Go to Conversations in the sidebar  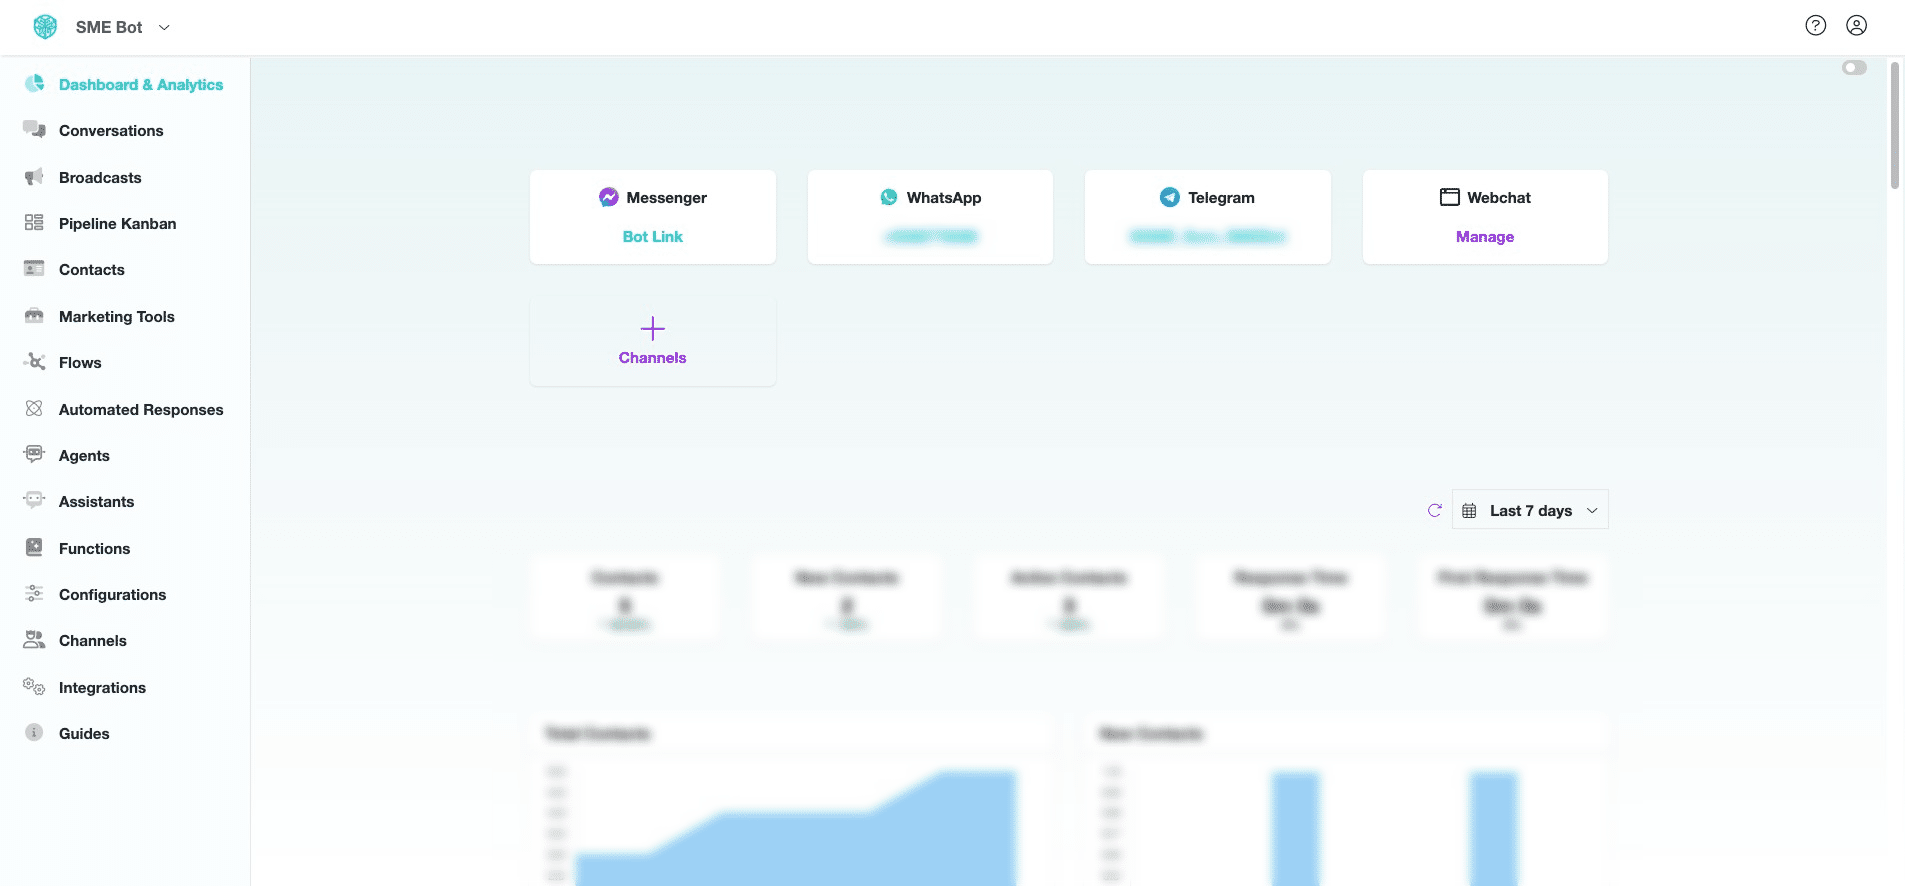tap(111, 131)
